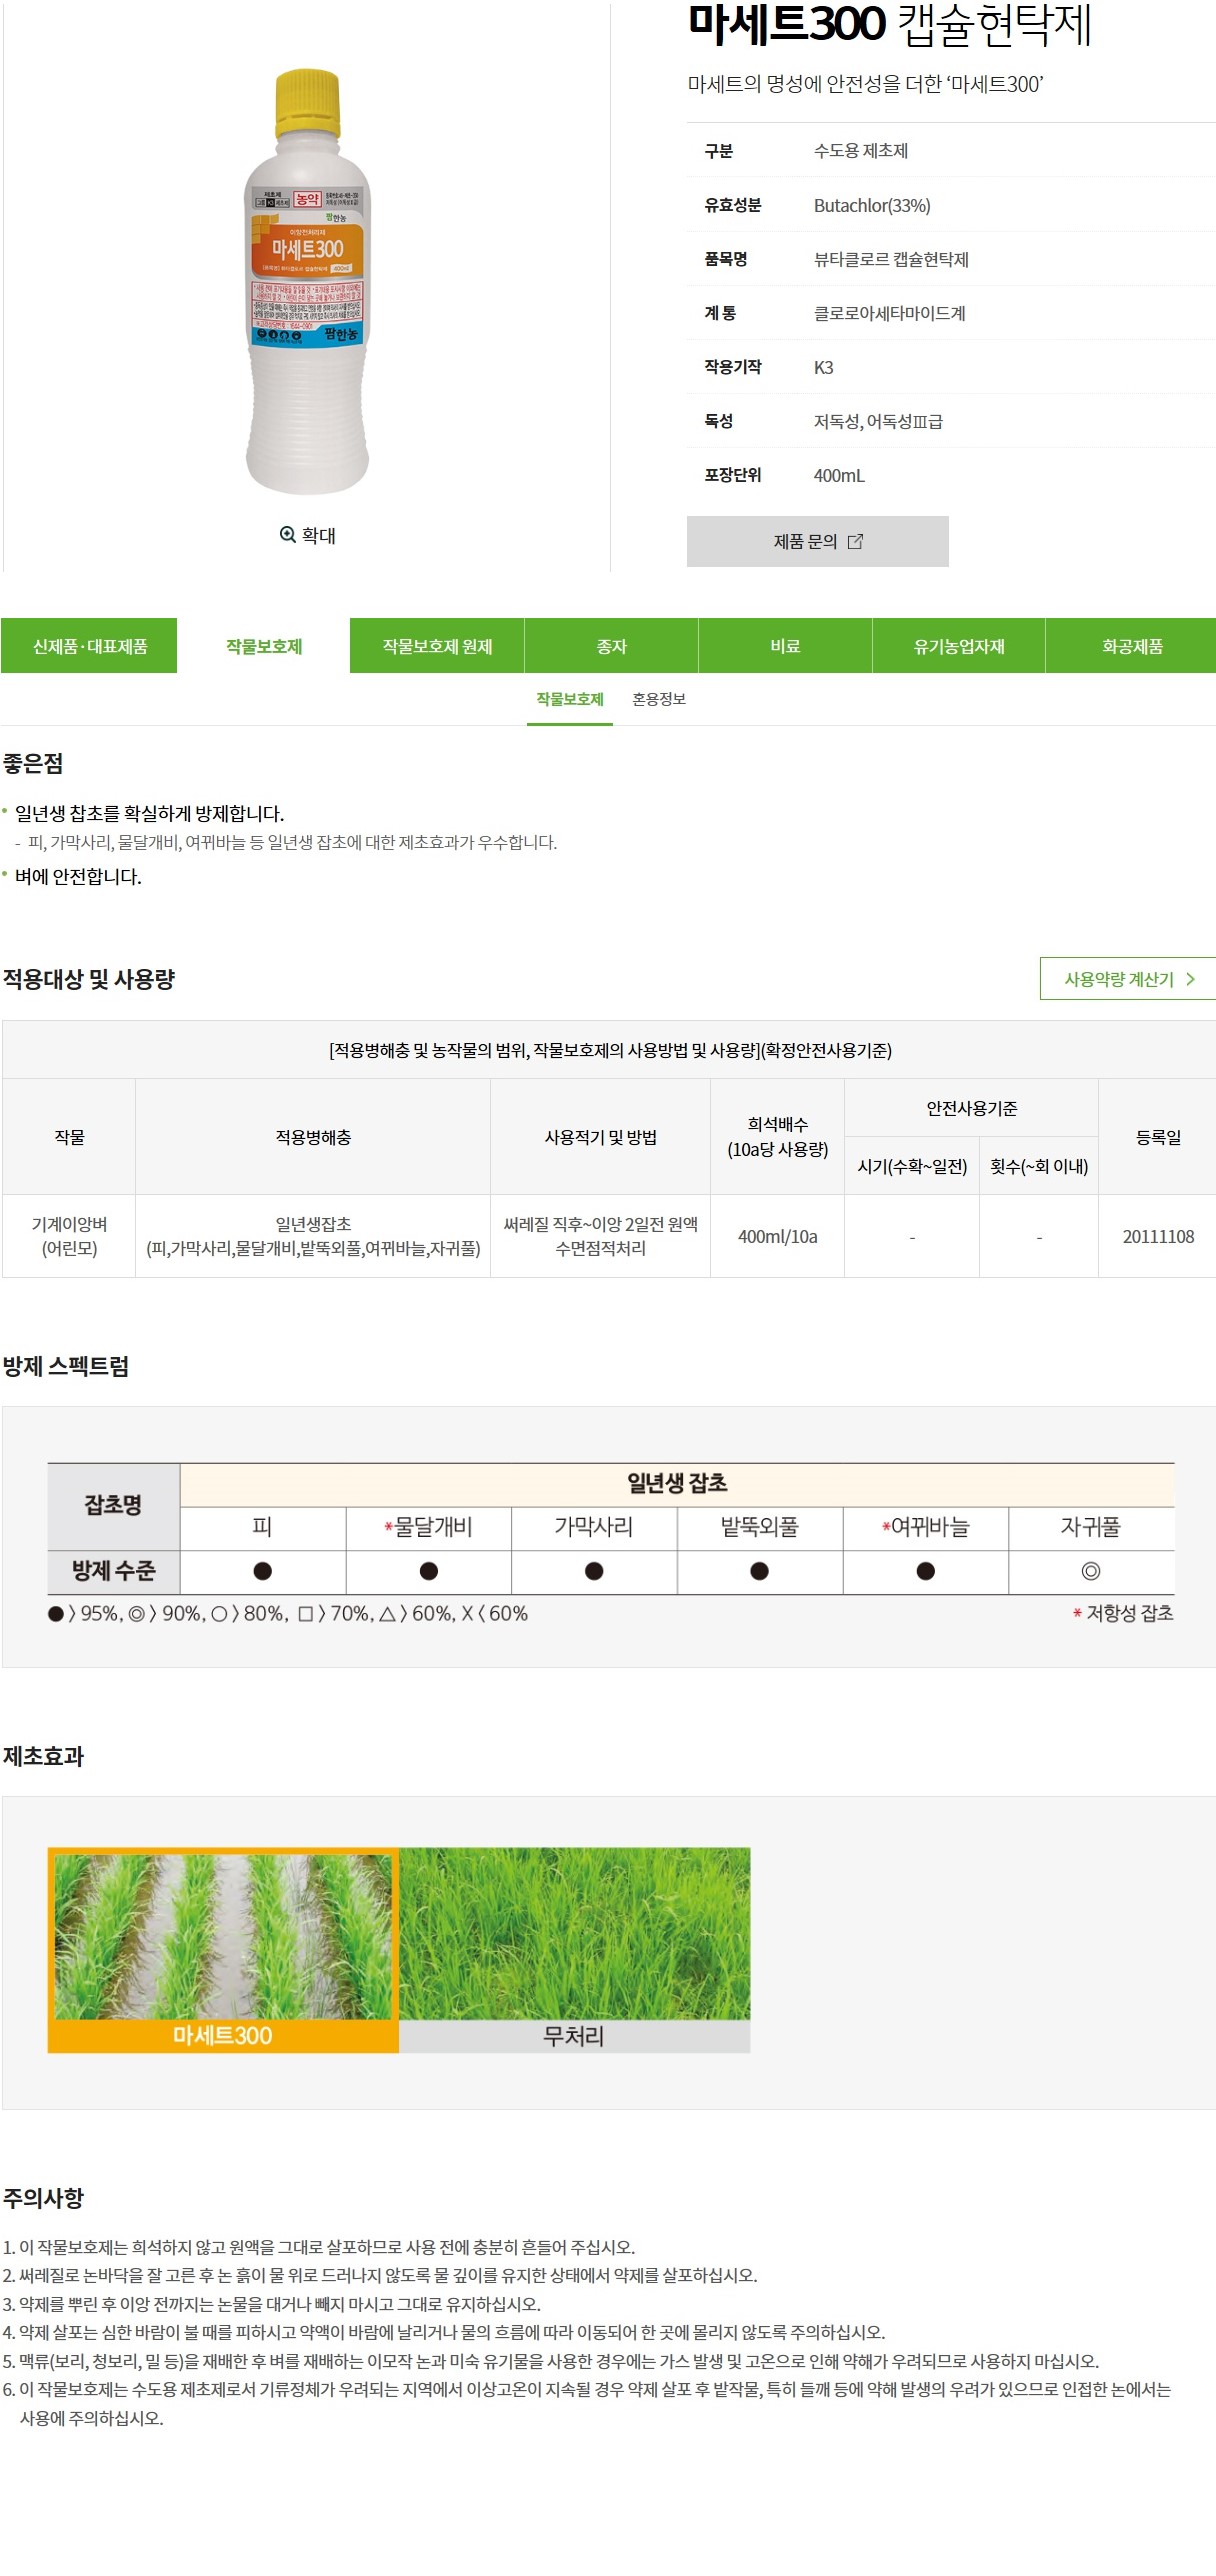
Task: Click the 여뀌바늘 weed column header
Action: pyautogui.click(x=926, y=1528)
